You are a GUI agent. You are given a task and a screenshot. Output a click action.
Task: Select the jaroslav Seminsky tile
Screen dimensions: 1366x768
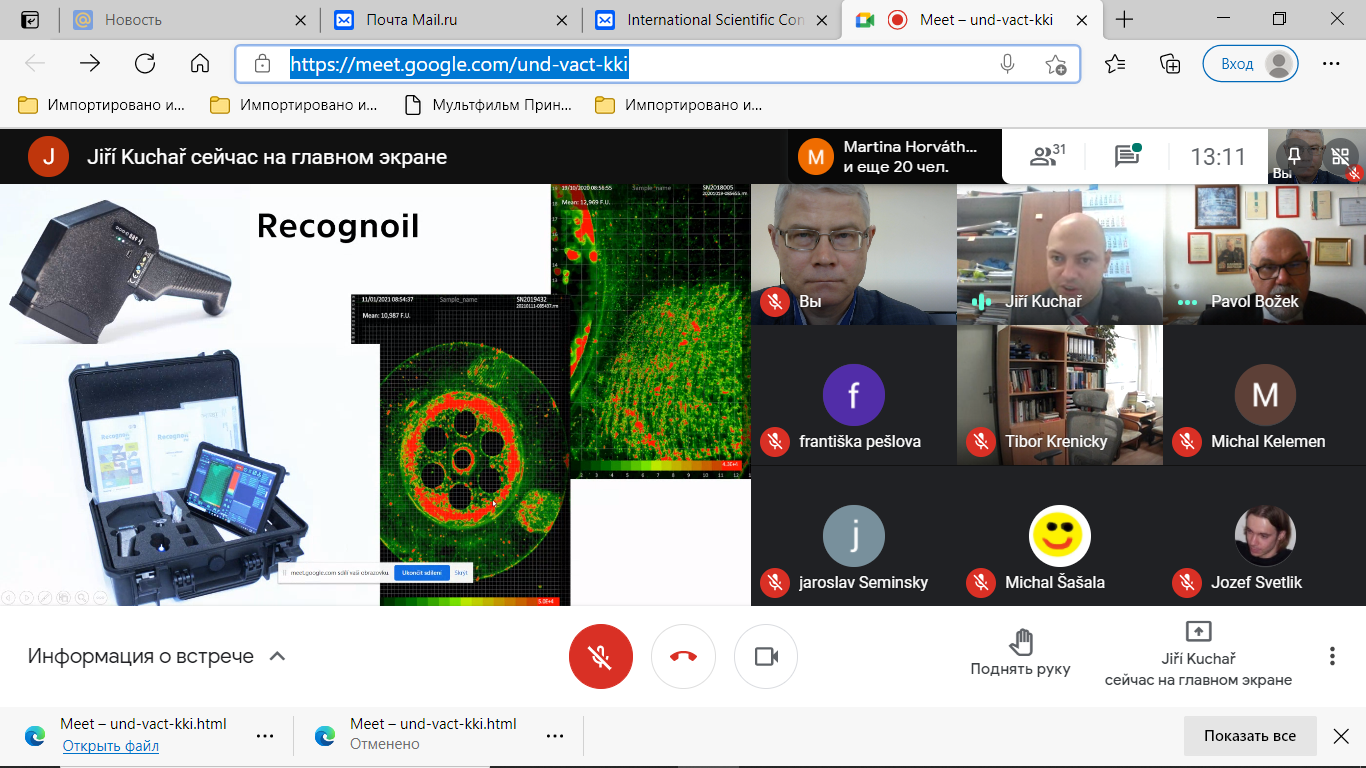[853, 536]
